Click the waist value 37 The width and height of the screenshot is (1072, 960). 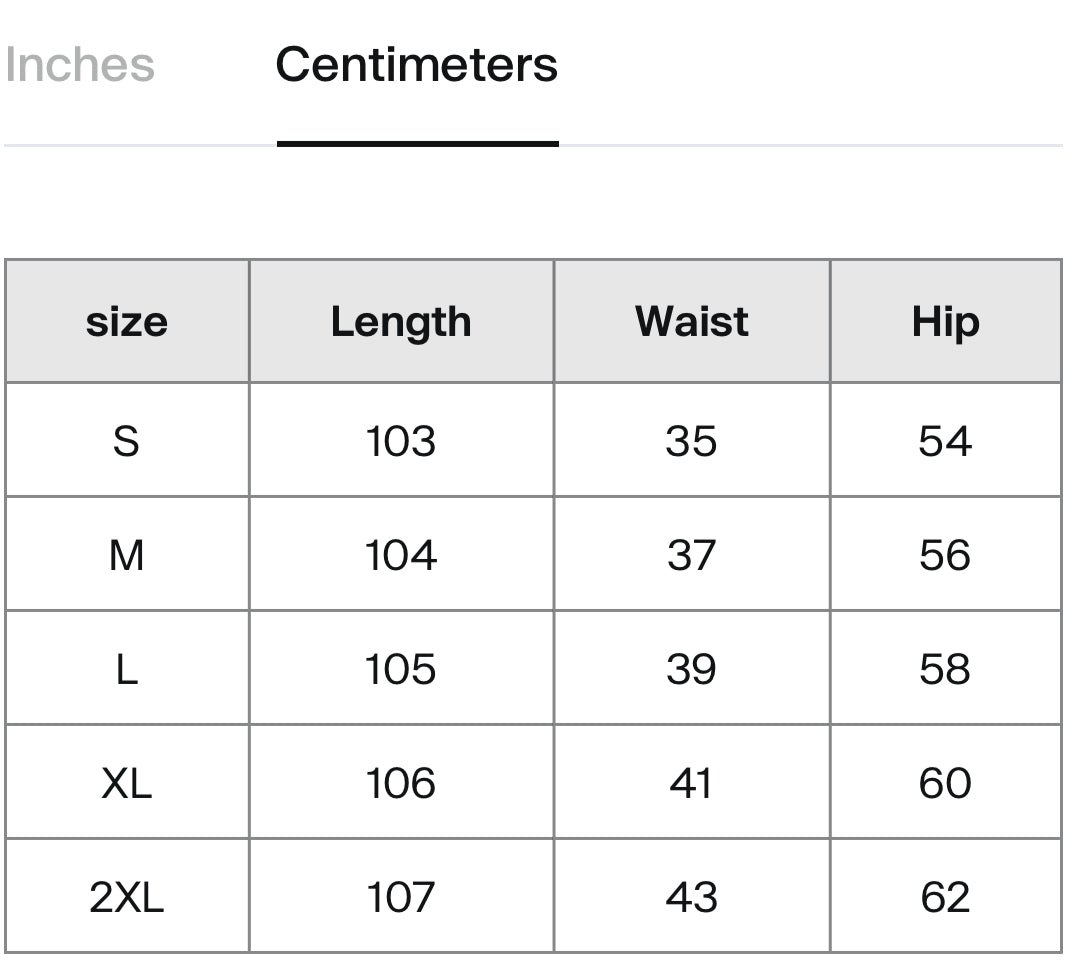pyautogui.click(x=692, y=555)
